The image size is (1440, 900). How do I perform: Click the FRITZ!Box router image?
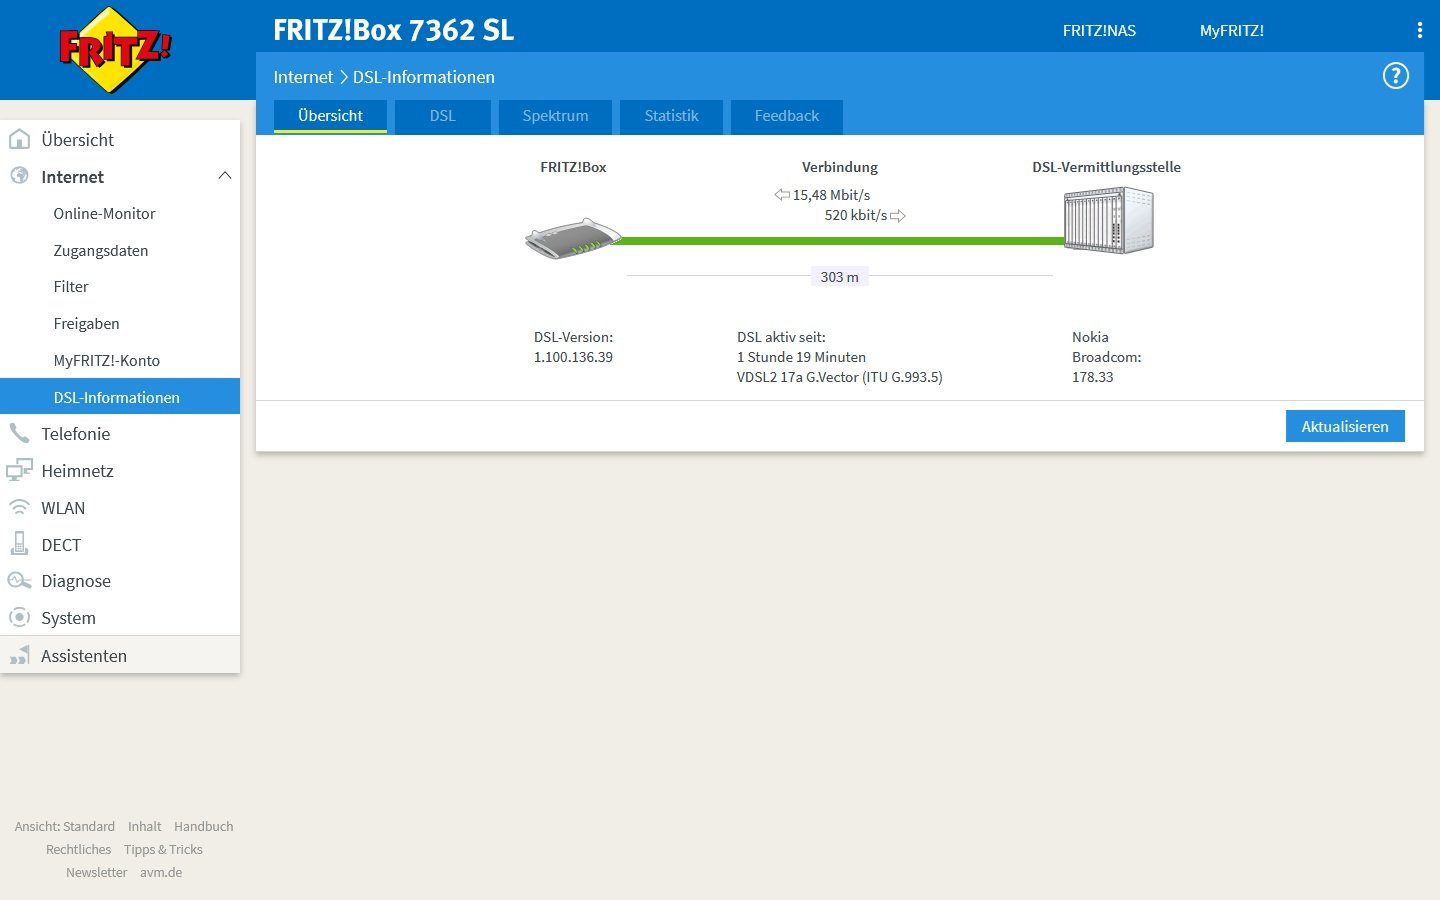point(573,239)
